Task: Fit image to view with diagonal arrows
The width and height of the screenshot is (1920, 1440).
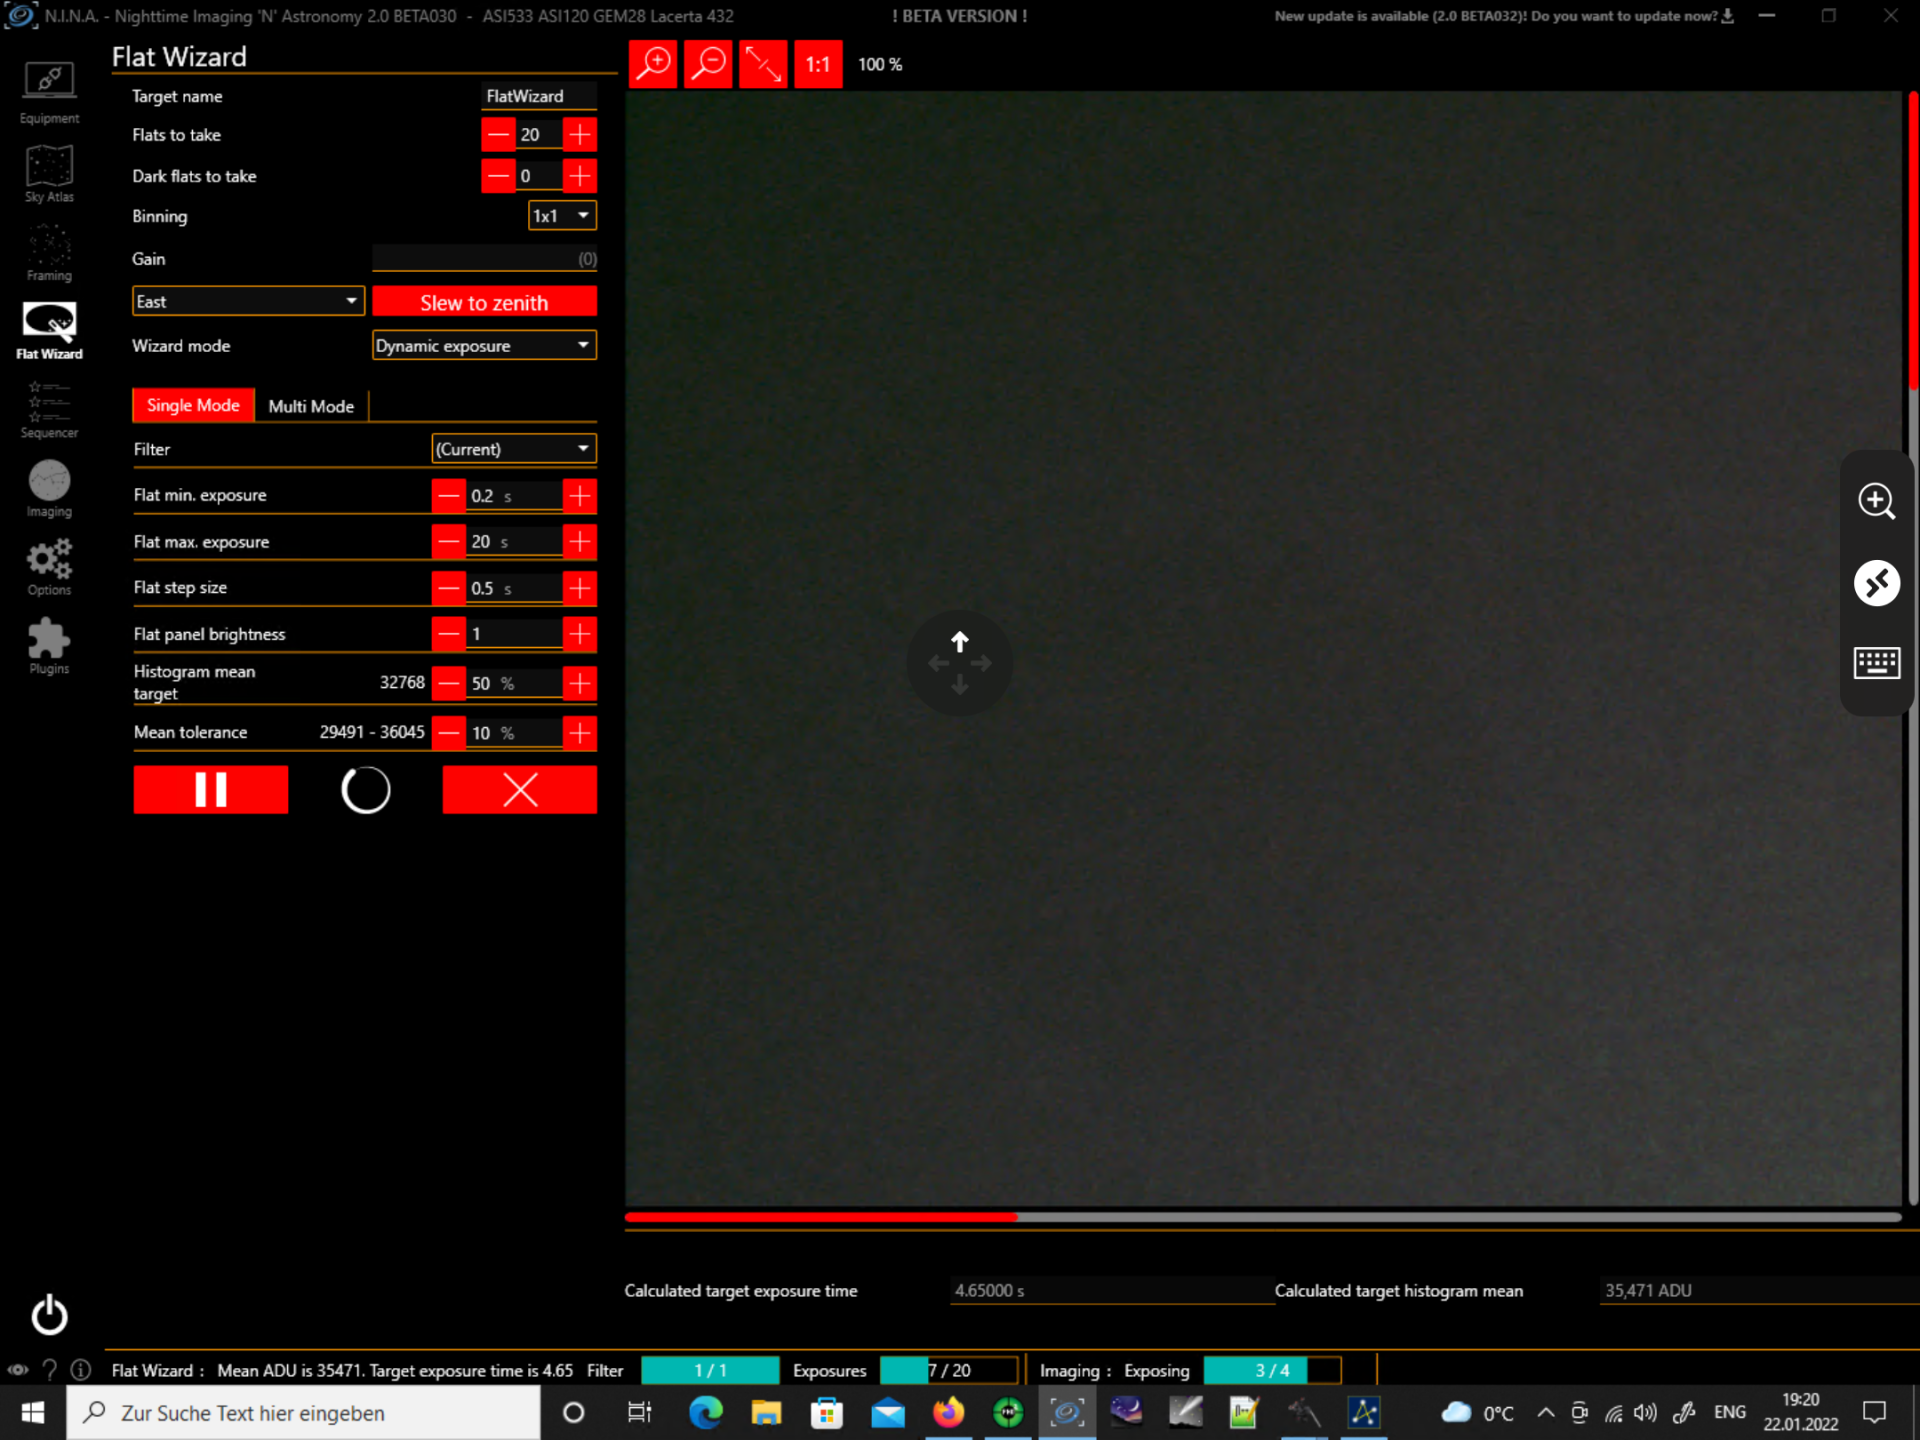Action: [763, 64]
